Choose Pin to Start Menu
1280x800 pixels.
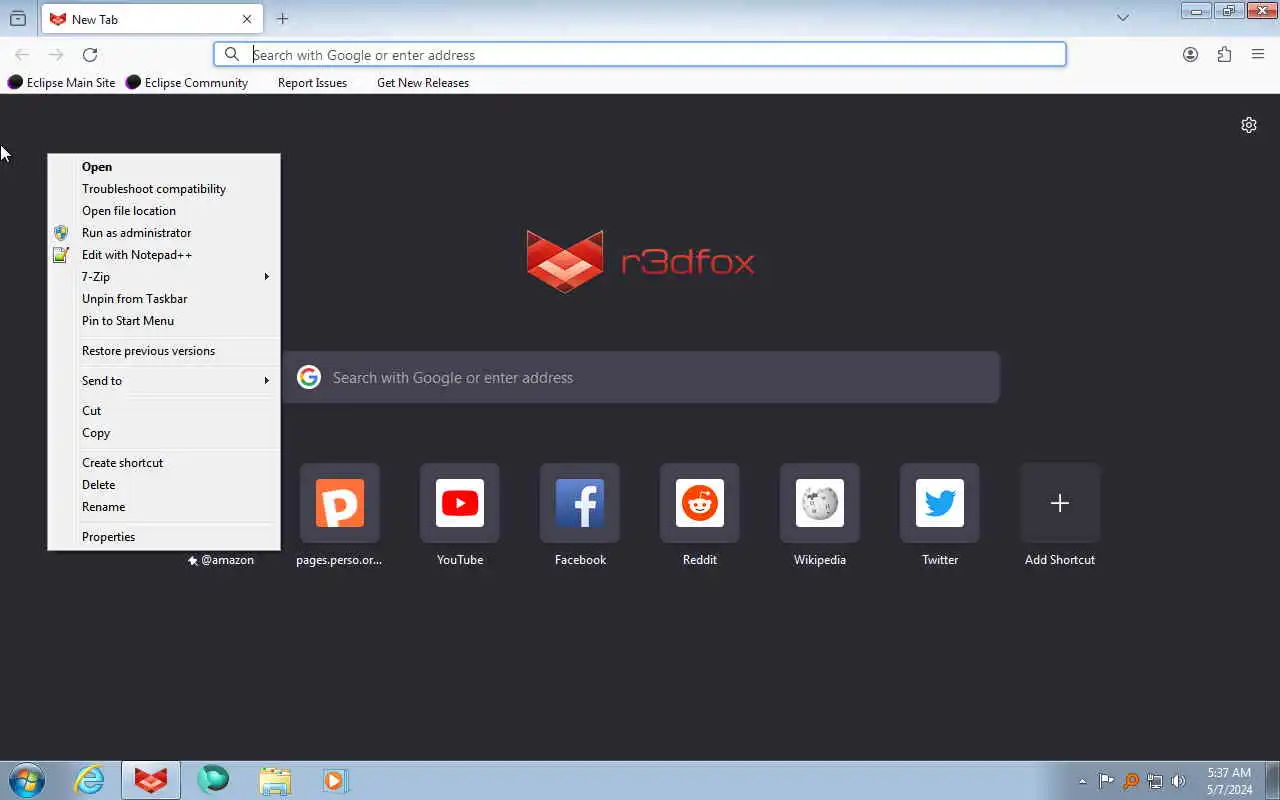click(164, 321)
